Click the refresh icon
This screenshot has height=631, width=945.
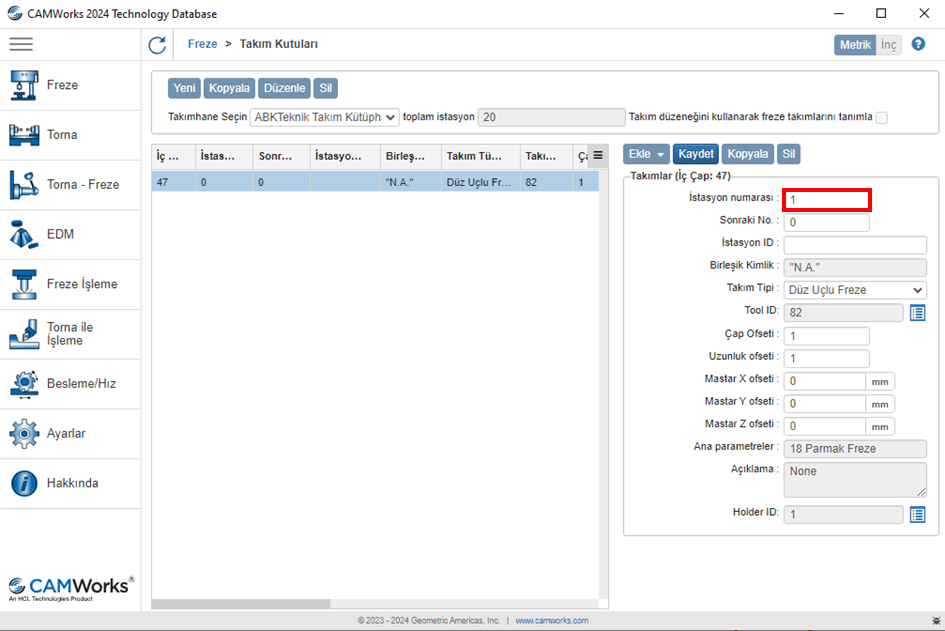tap(157, 45)
